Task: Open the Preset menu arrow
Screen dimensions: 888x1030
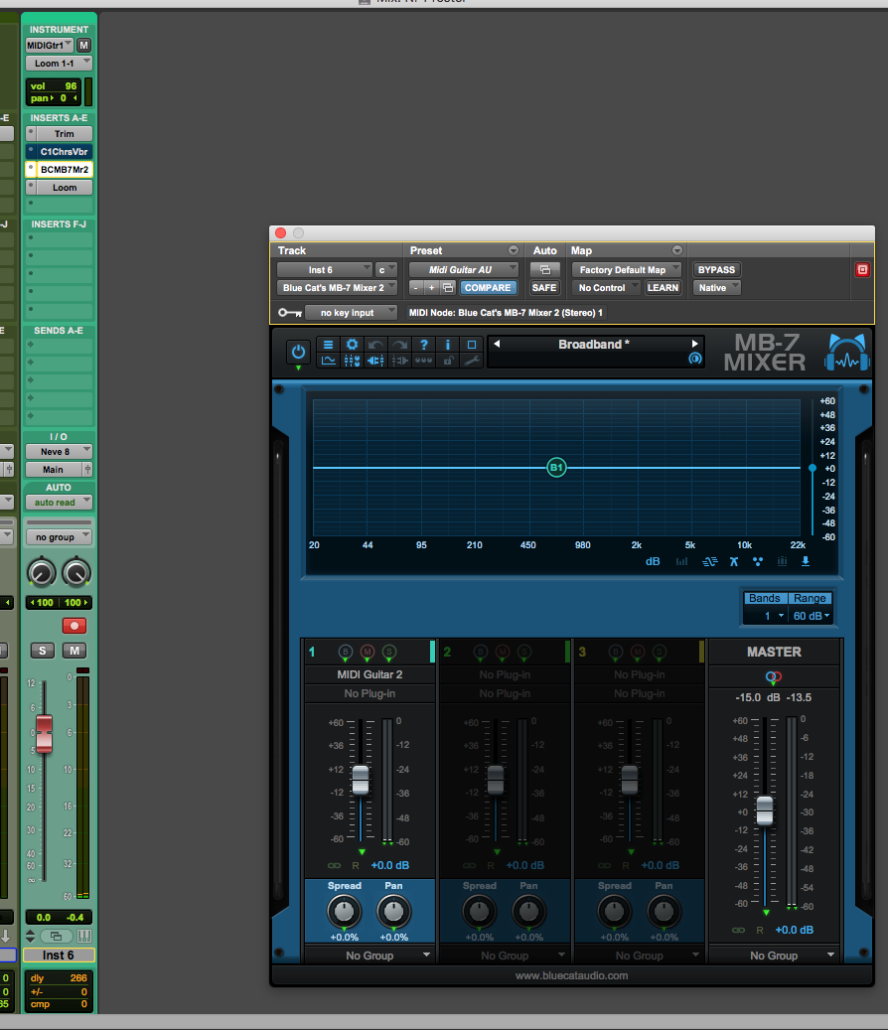Action: click(514, 250)
